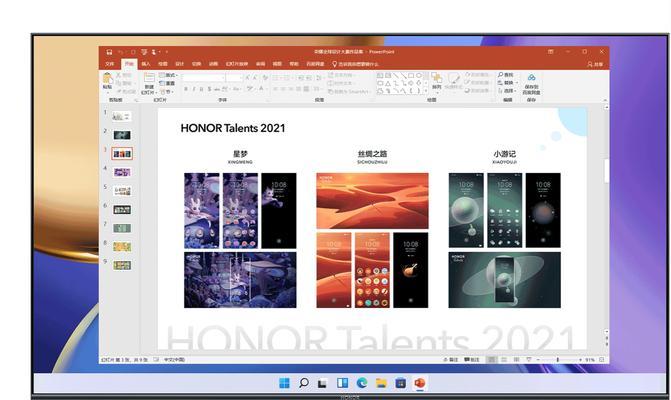Click the HONOR Talents 2021 slide title
Image resolution: width=671 pixels, height=400 pixels.
click(x=233, y=128)
